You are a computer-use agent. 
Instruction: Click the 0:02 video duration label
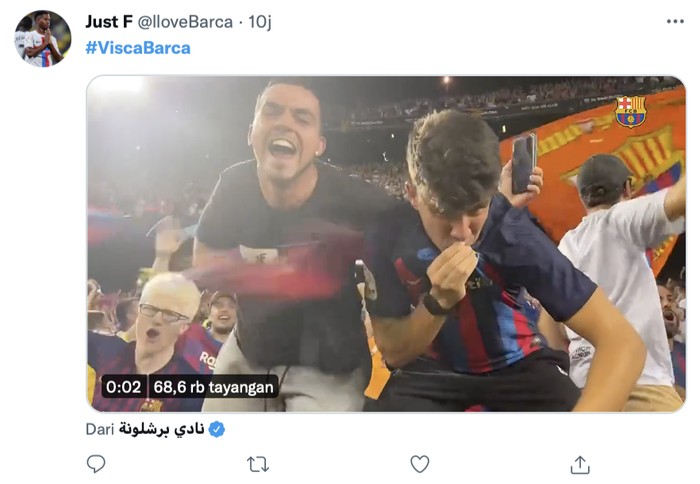(123, 386)
